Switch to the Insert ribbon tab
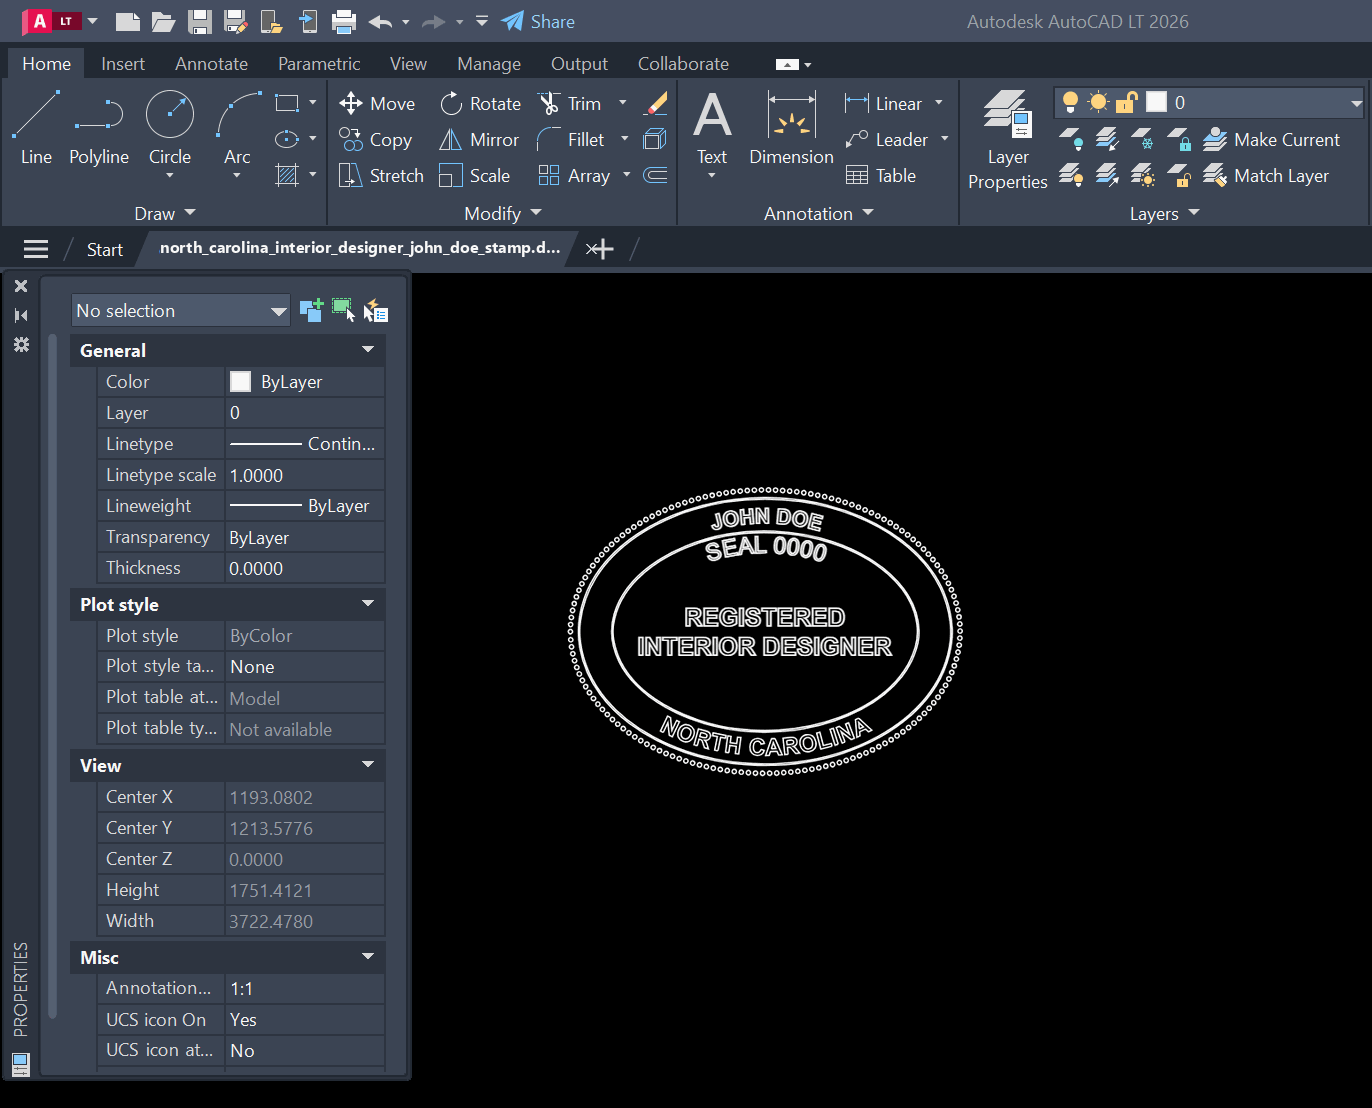This screenshot has width=1372, height=1108. click(123, 63)
